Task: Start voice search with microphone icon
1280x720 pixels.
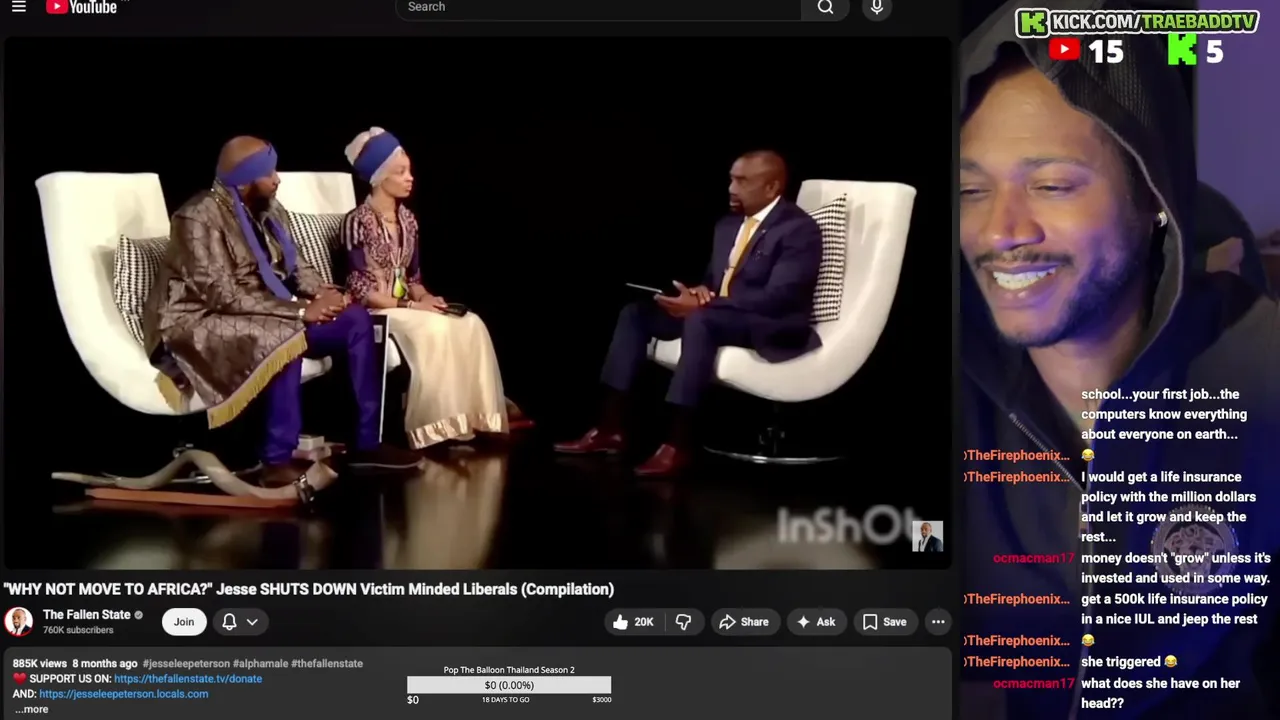Action: pyautogui.click(x=877, y=8)
